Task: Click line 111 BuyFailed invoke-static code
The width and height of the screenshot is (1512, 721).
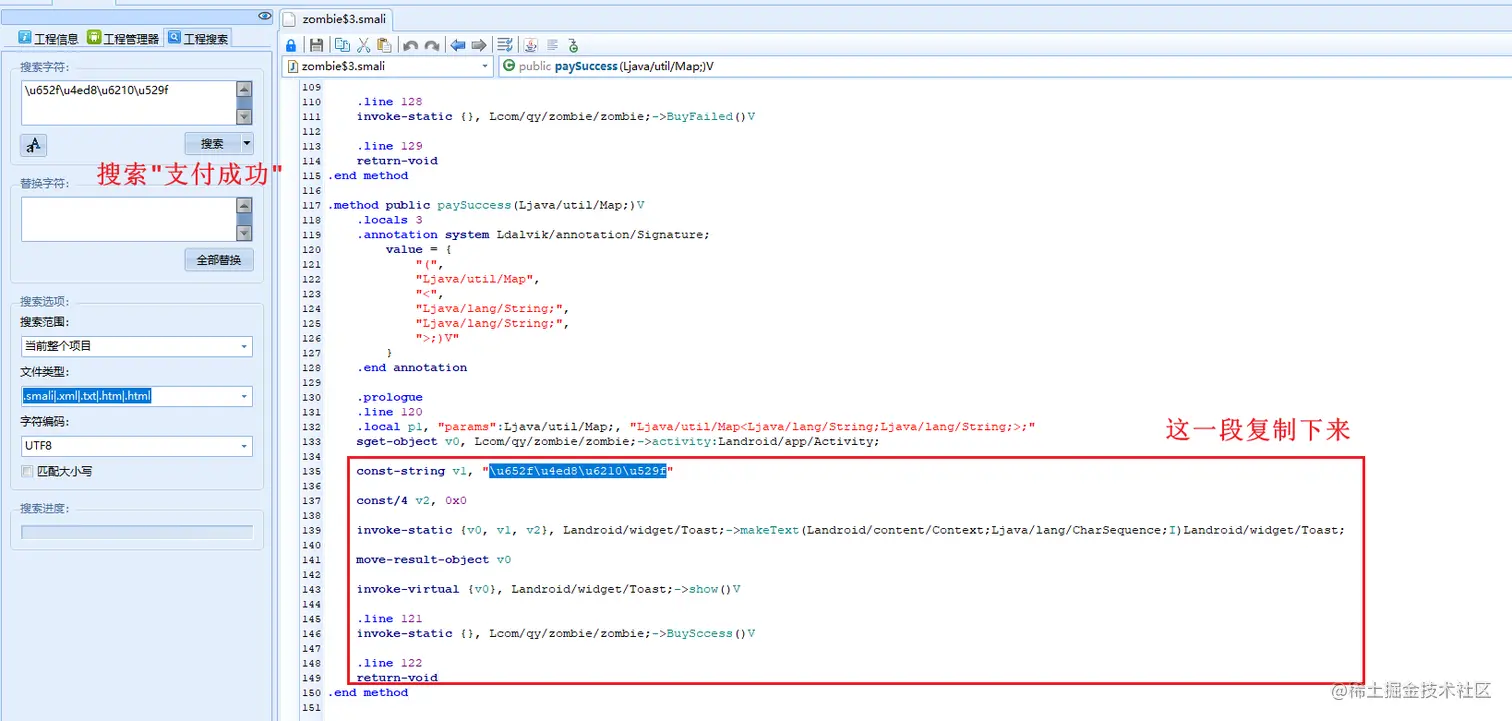Action: [555, 116]
